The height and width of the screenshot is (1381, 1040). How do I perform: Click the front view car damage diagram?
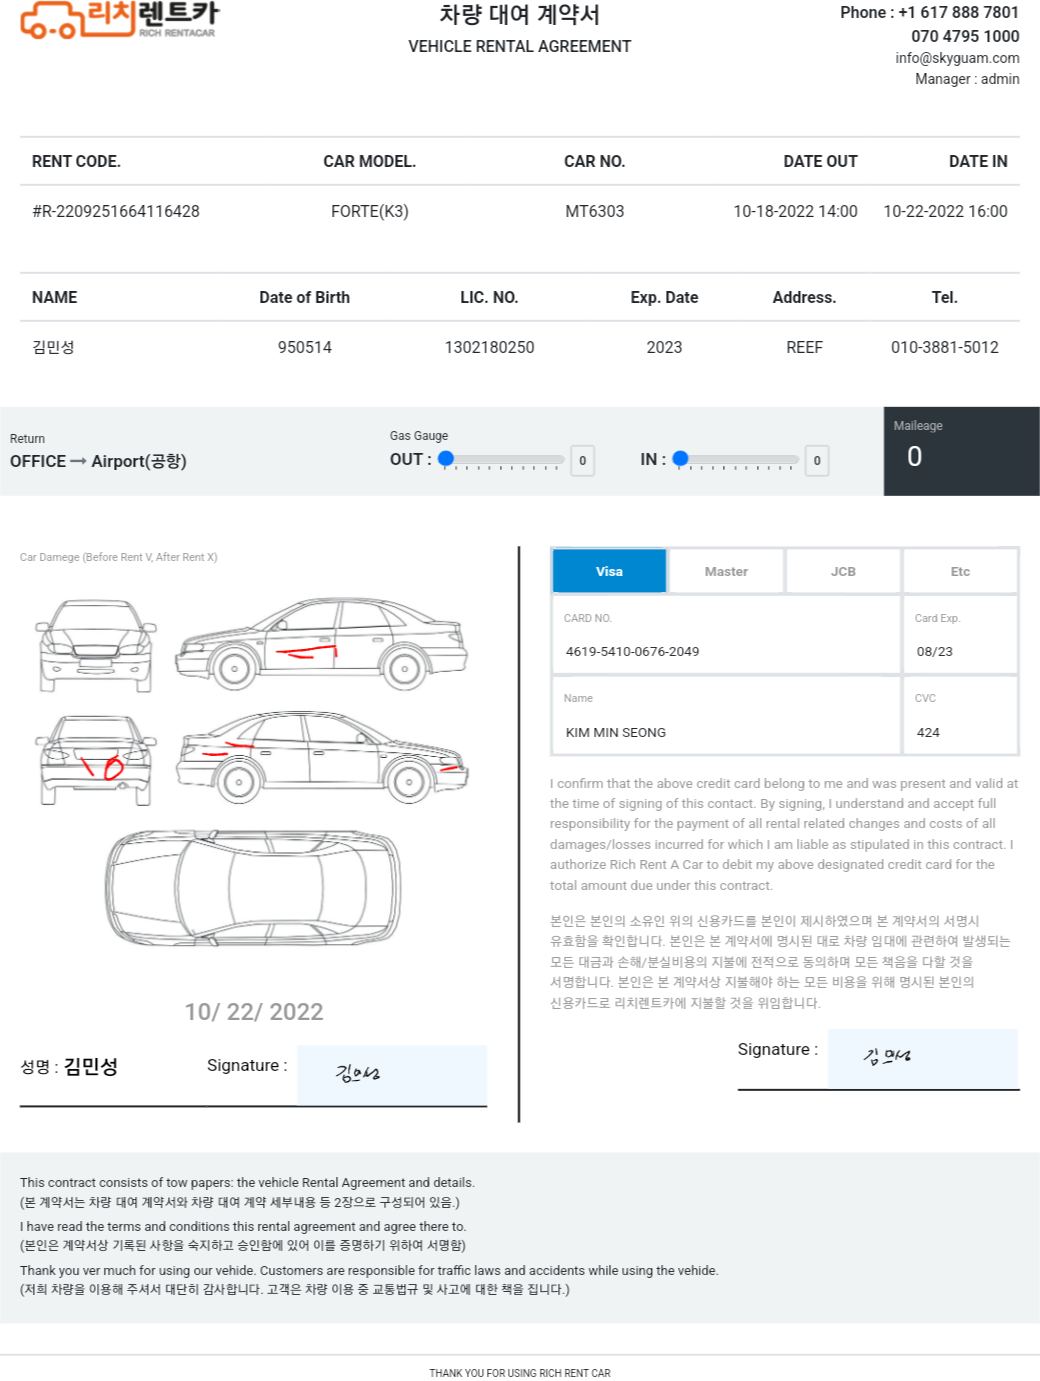(96, 645)
